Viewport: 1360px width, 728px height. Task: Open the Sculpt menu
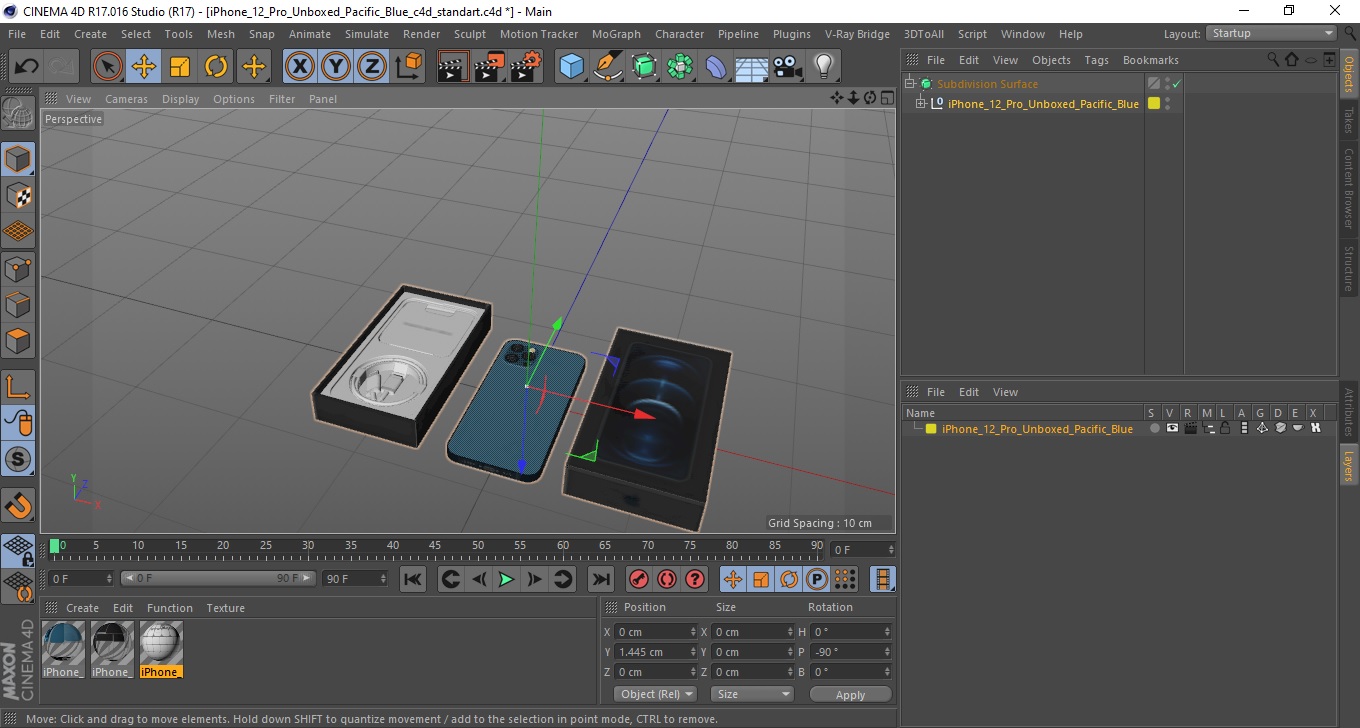(x=469, y=34)
